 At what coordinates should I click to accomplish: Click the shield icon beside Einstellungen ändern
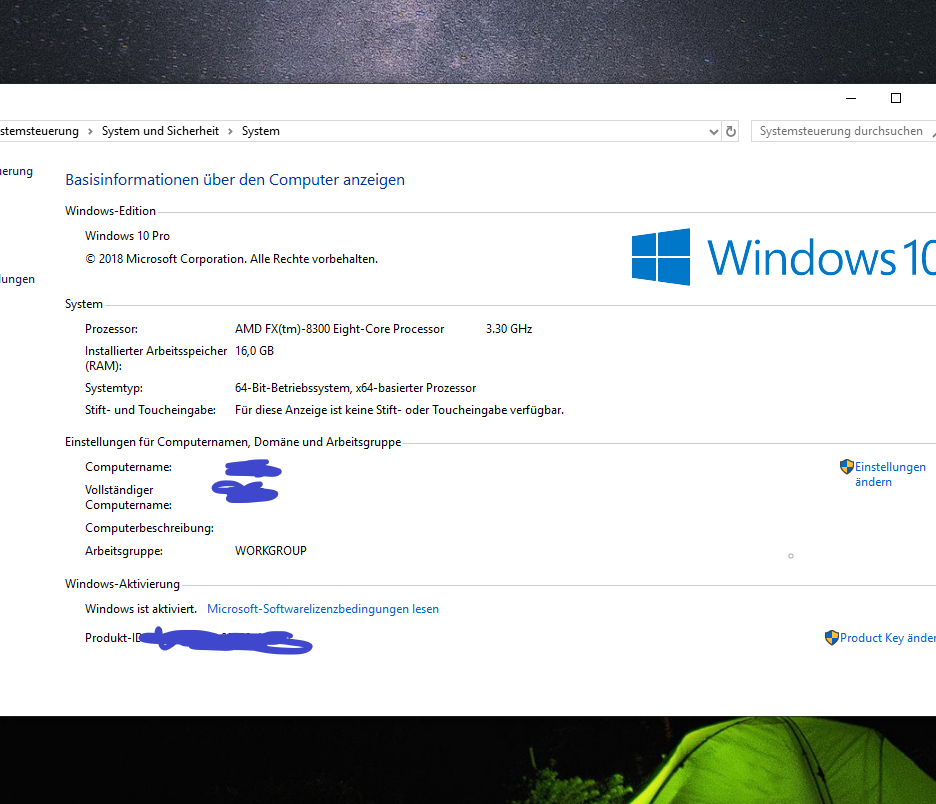point(846,467)
